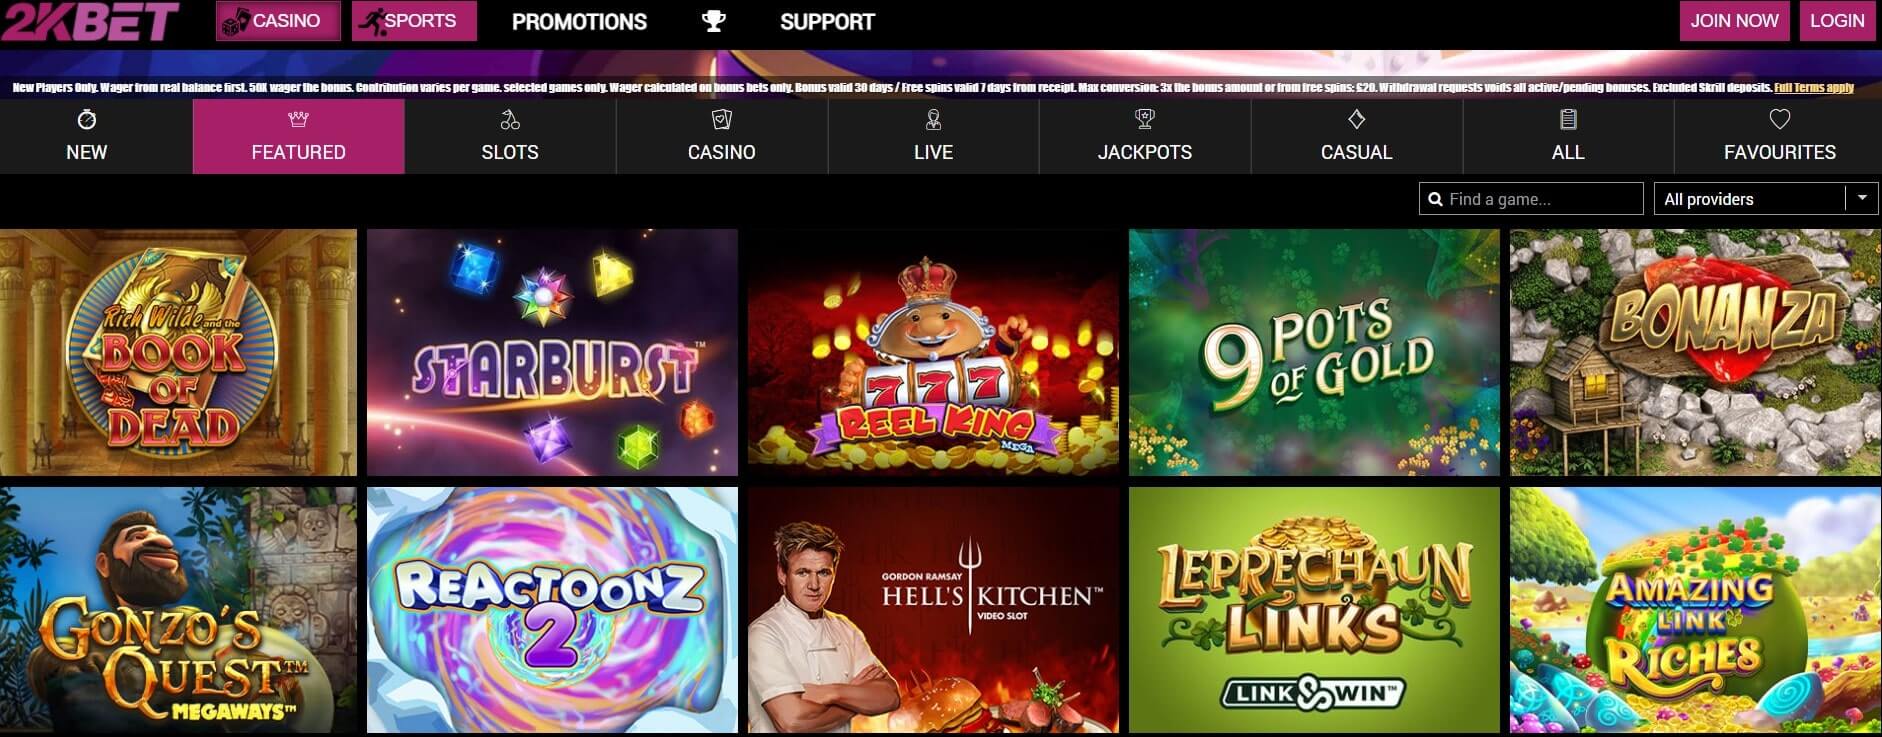Click the playing card icon above CASINO
Screen dimensions: 1882x737
point(722,120)
